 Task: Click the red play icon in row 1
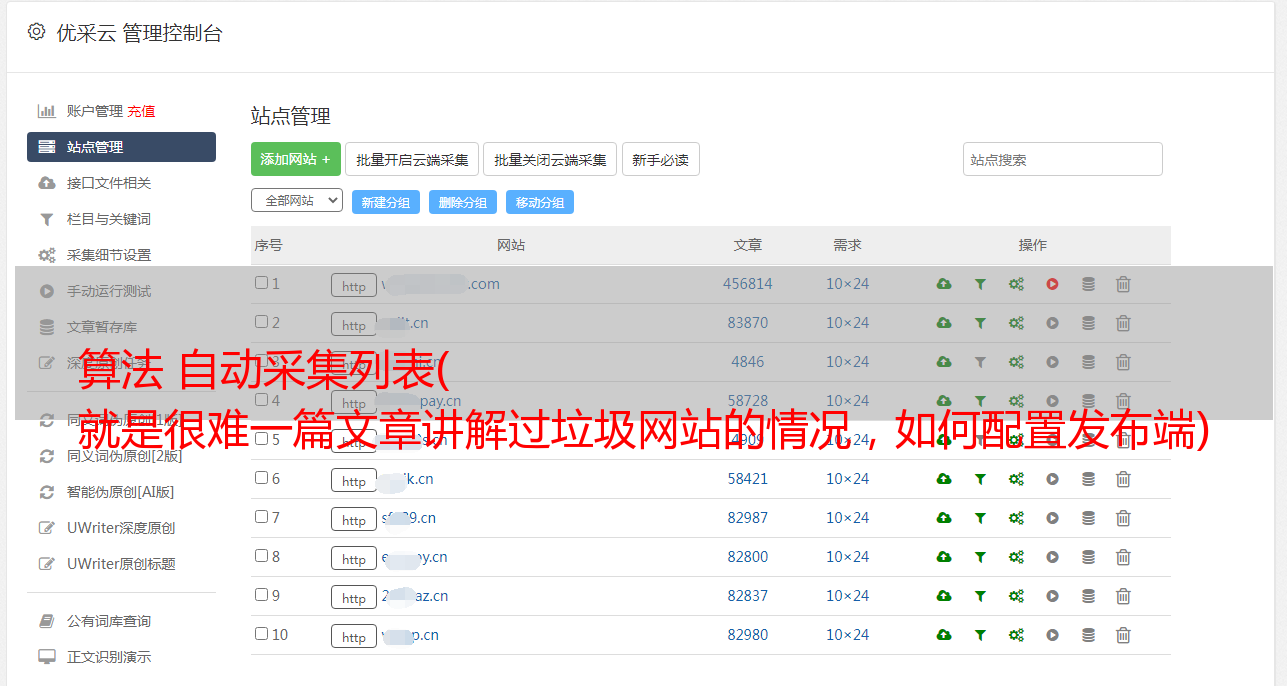pos(1052,284)
